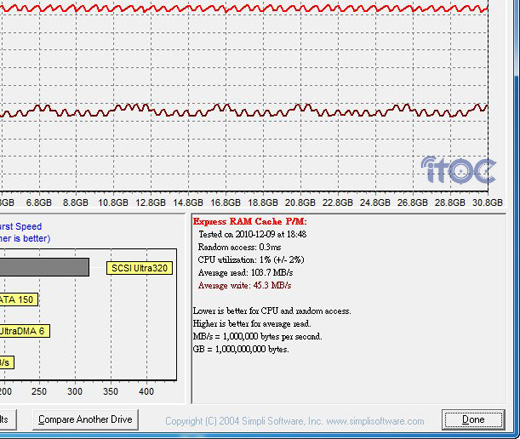Select the UltraDMA 6 label
Viewport: 520px width, 439px height.
(x=24, y=331)
